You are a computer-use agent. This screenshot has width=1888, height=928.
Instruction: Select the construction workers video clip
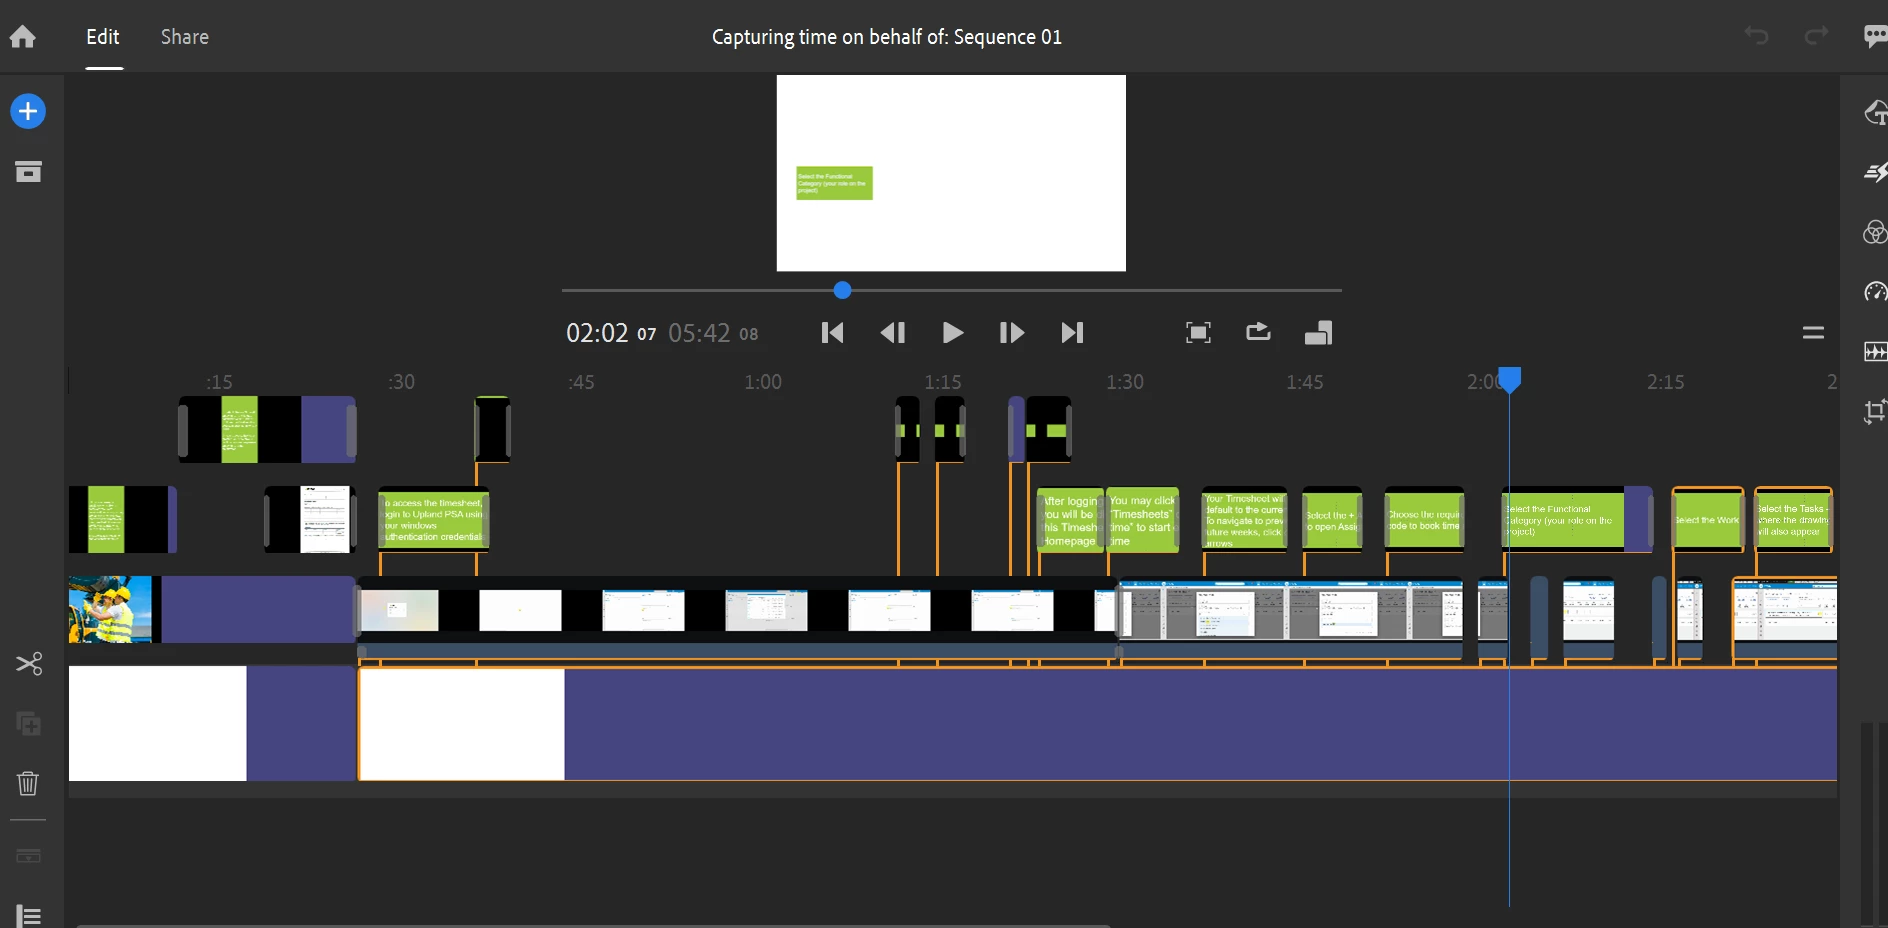pyautogui.click(x=211, y=609)
